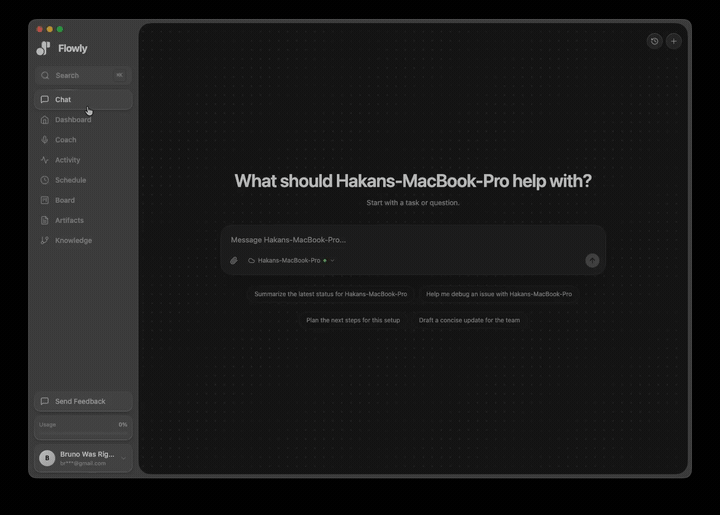
Task: Click the cloud icon beside Hakans-MacBook-Pro
Action: pos(252,261)
